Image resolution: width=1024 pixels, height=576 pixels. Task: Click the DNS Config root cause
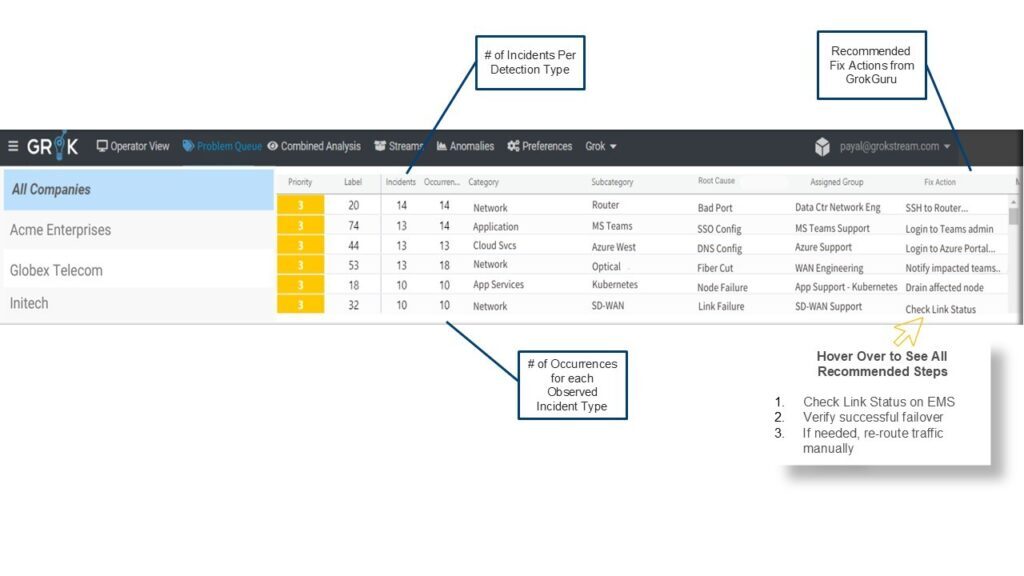720,248
